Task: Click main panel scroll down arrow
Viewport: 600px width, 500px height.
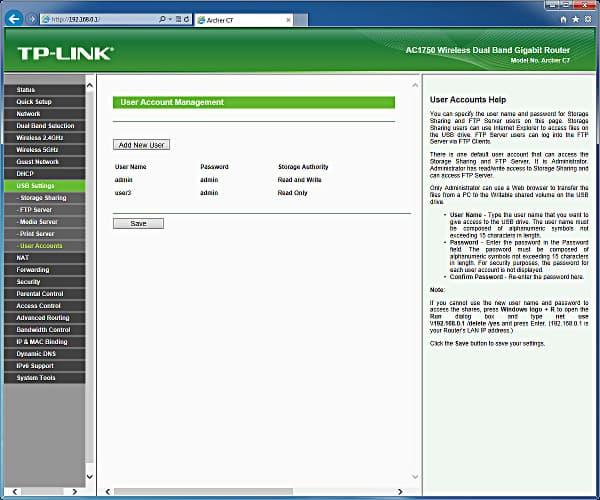Action: pos(415,477)
